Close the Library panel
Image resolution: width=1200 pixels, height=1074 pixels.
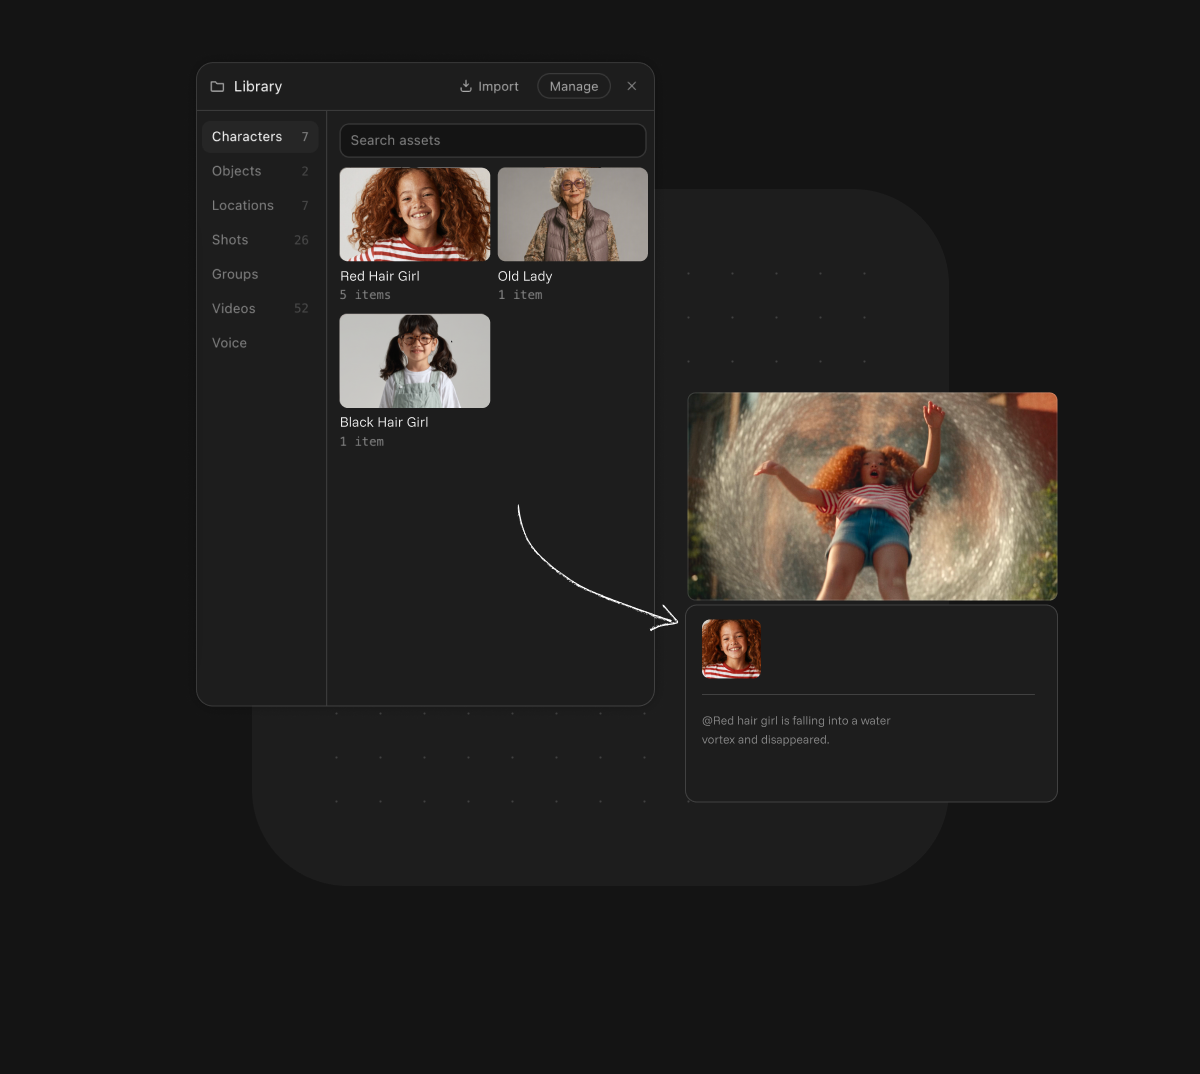point(632,87)
